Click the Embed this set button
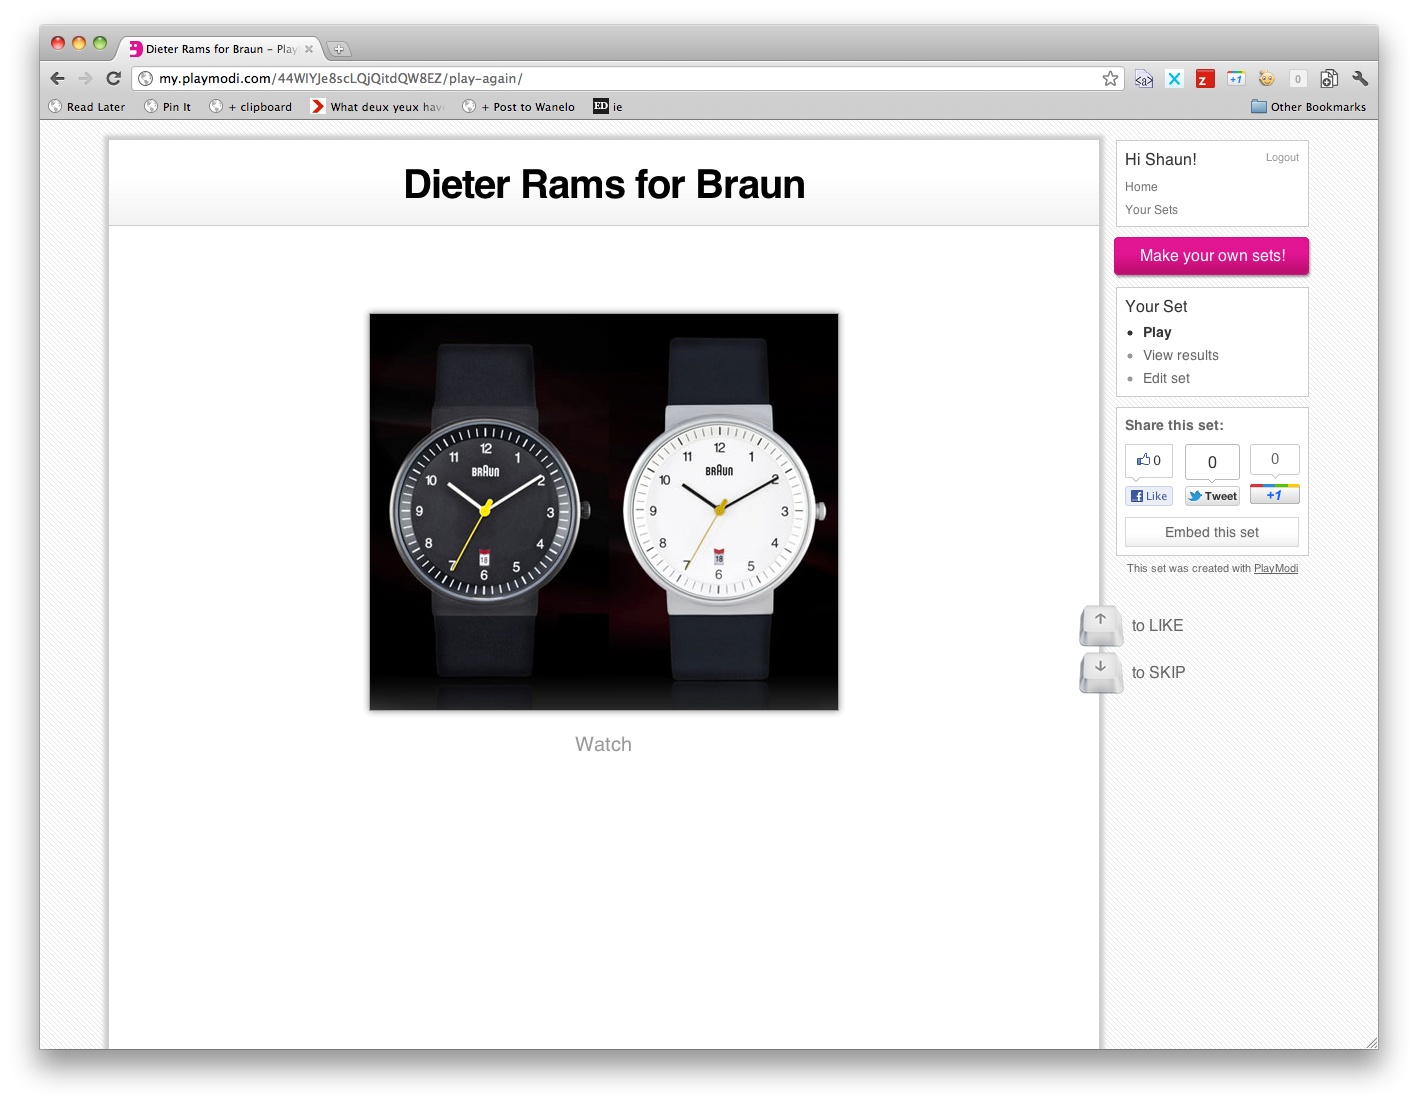 [x=1212, y=532]
